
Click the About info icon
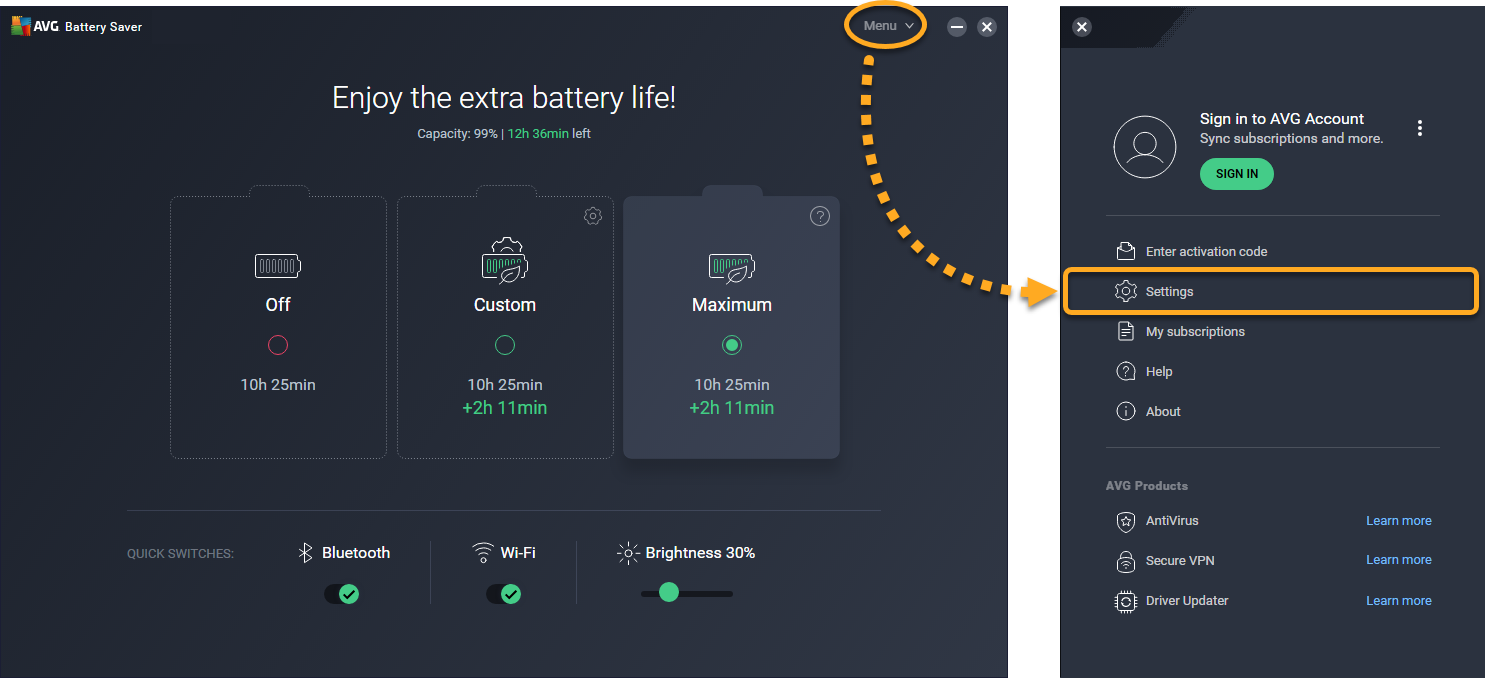1126,411
